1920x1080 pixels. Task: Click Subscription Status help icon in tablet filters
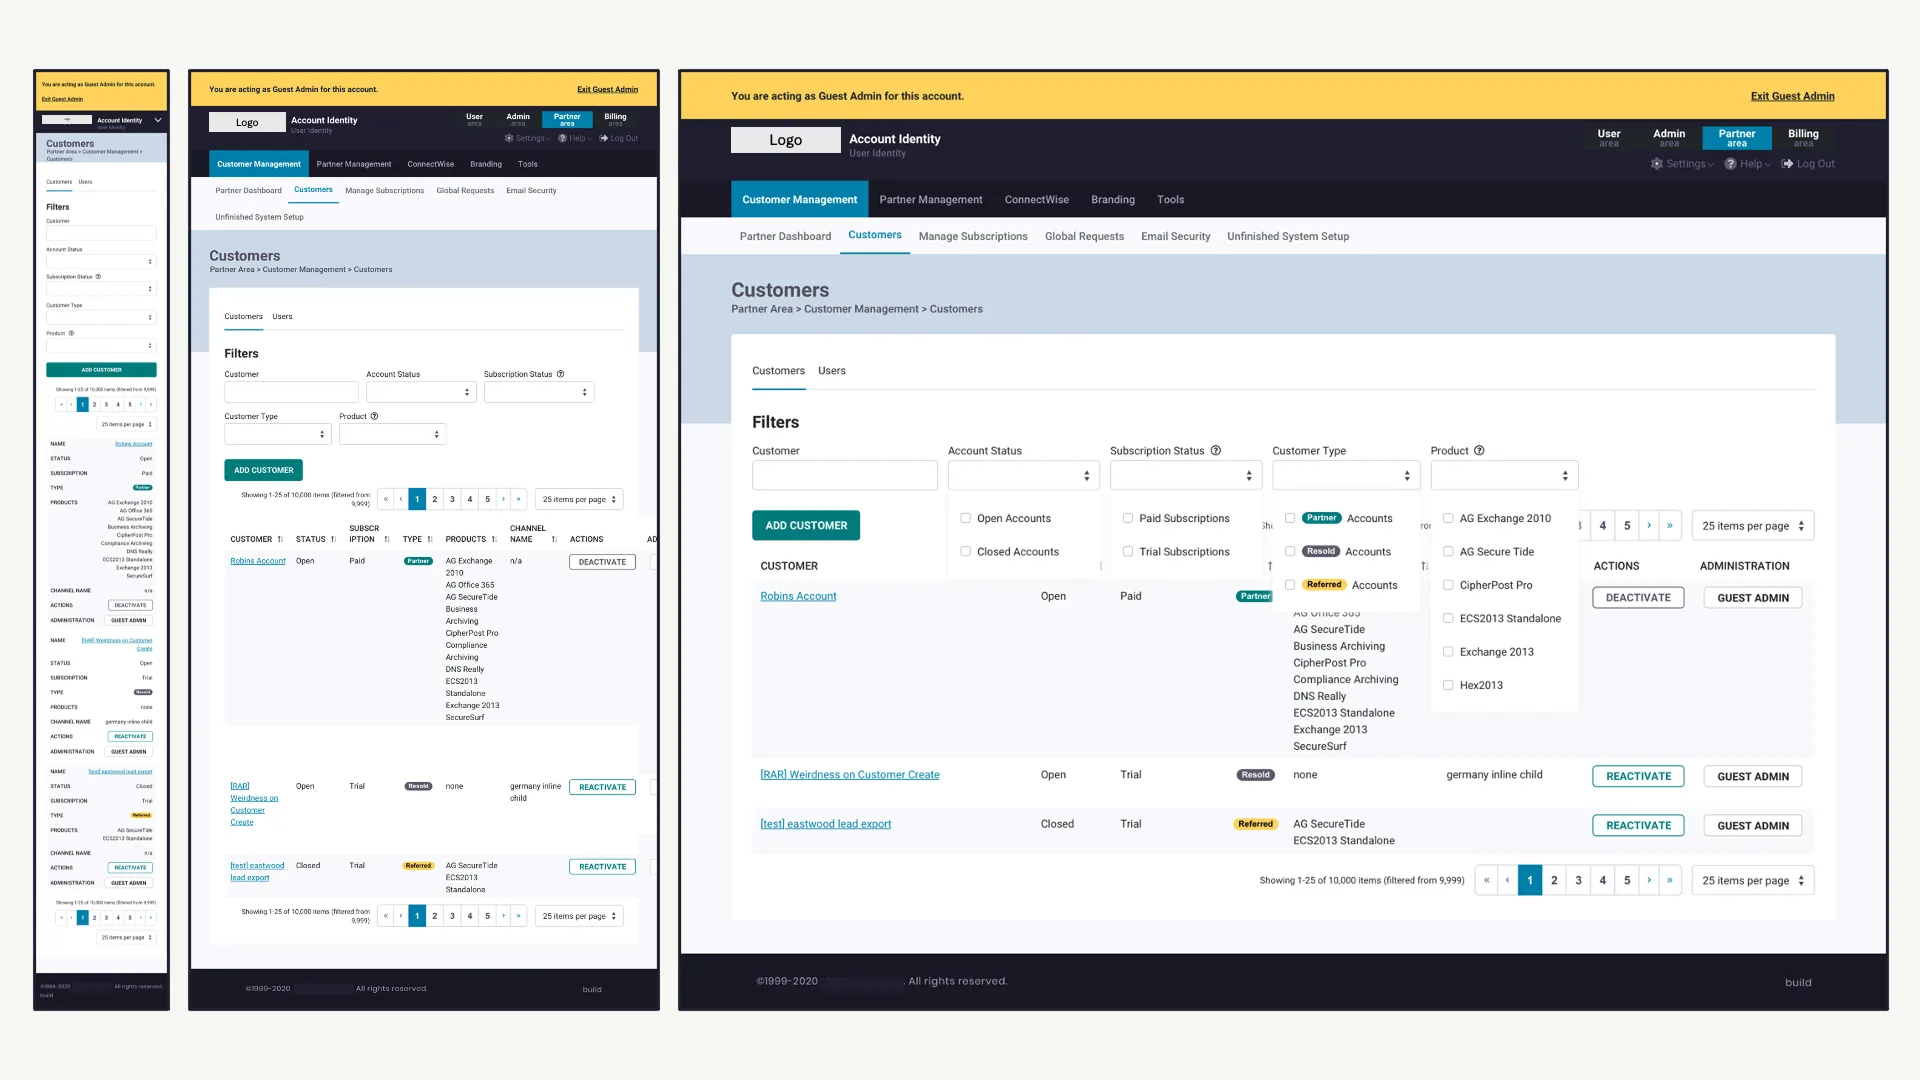pos(560,375)
